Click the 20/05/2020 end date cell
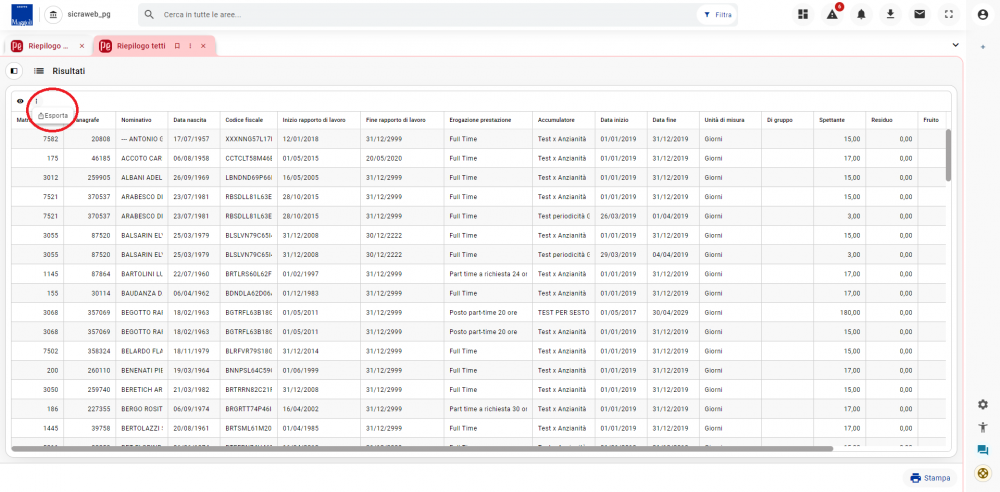 pos(402,158)
